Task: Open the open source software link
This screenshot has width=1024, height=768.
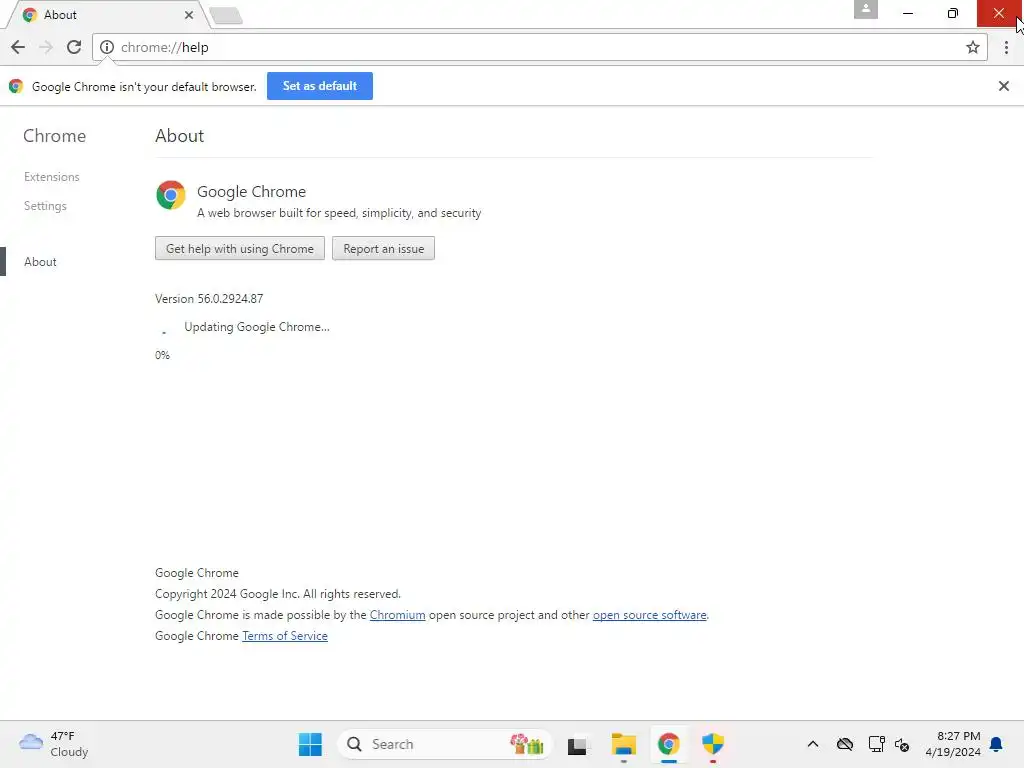Action: coord(649,615)
